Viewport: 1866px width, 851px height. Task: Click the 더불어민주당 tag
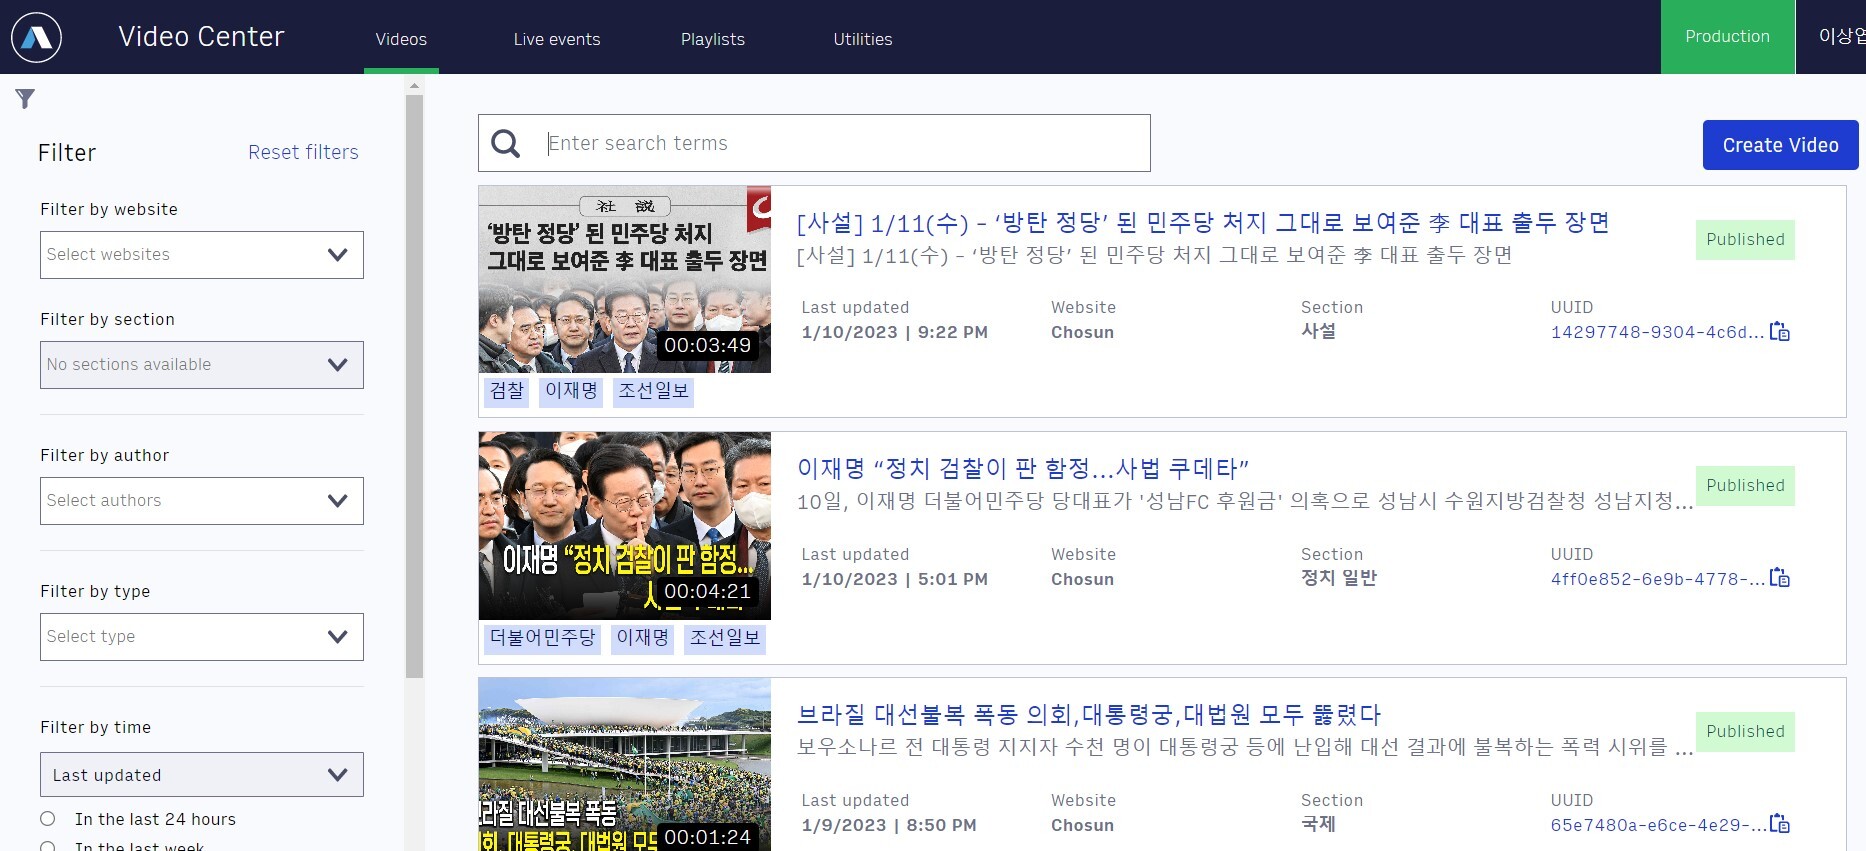[x=542, y=638]
